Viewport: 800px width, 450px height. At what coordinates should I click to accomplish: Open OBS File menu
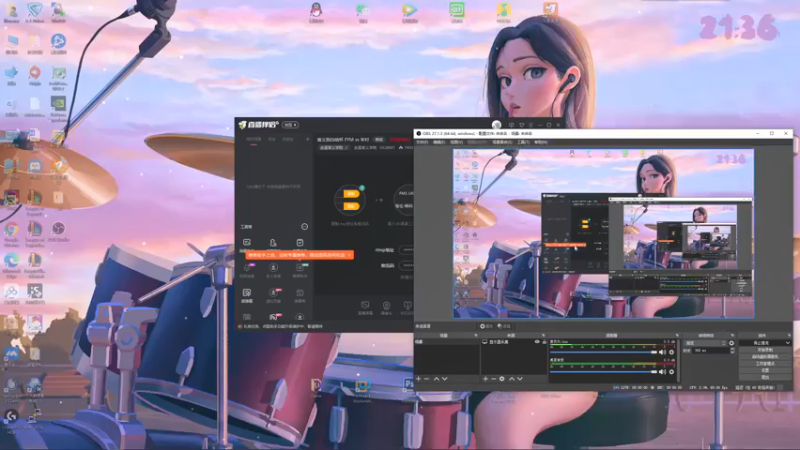point(422,142)
